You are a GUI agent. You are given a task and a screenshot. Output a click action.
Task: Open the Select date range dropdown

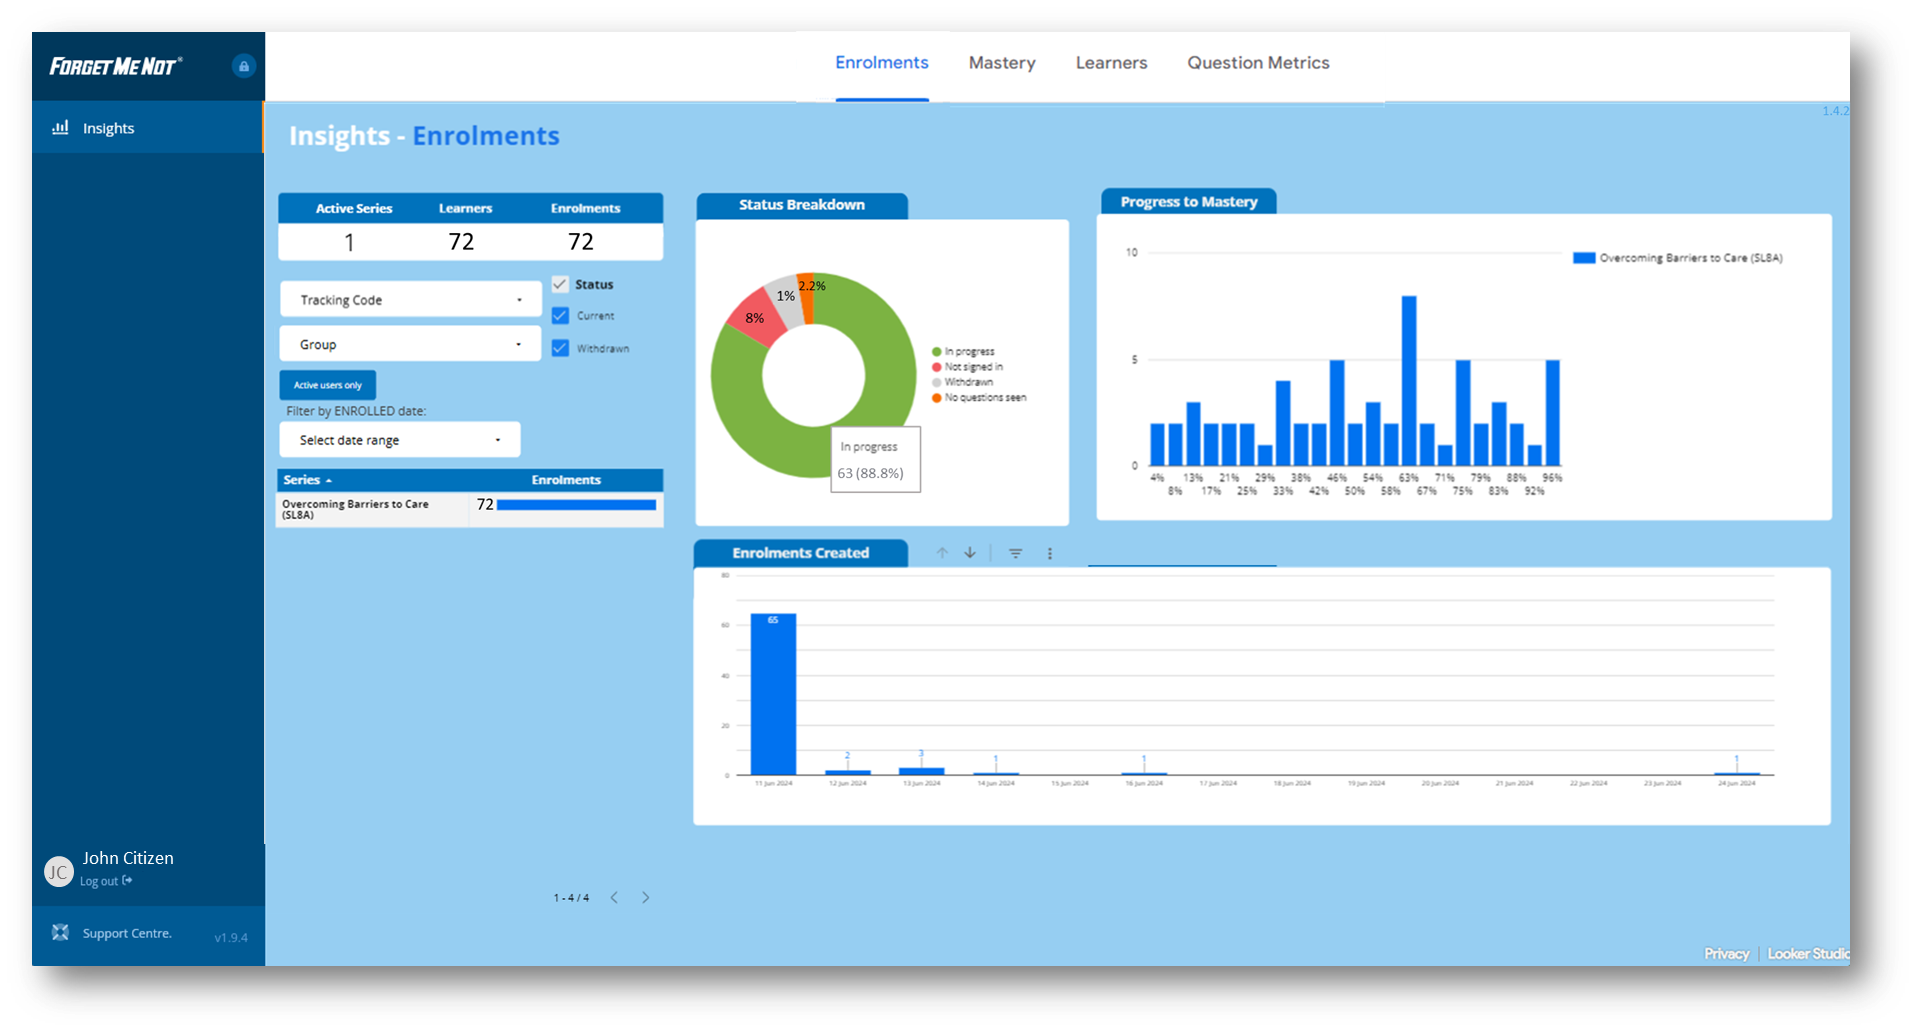click(399, 440)
